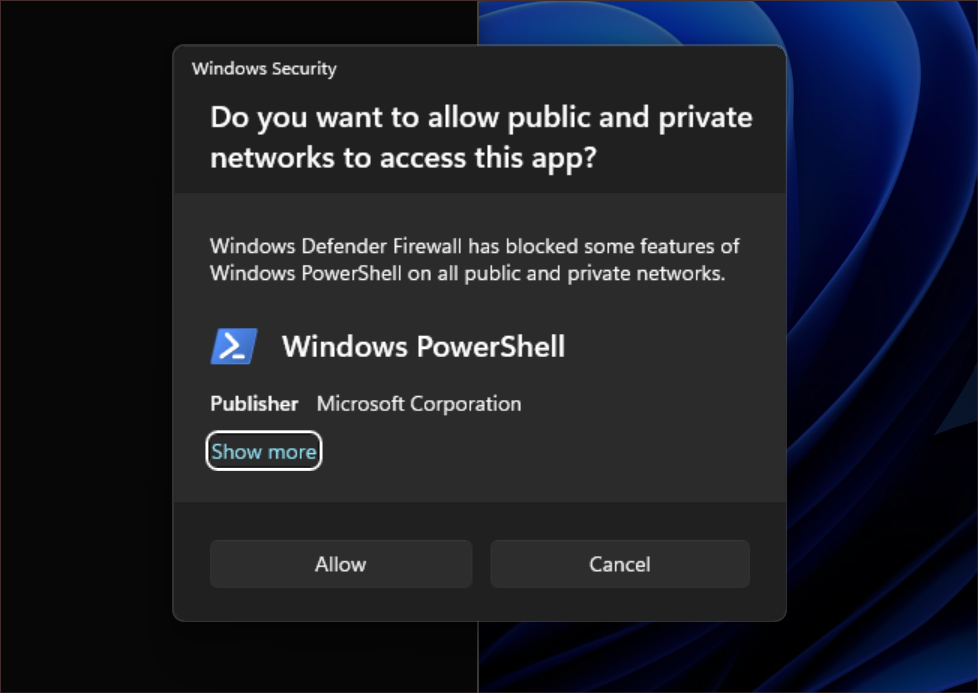This screenshot has width=978, height=693.
Task: Click the dark desktop area left of dialog
Action: click(85, 350)
